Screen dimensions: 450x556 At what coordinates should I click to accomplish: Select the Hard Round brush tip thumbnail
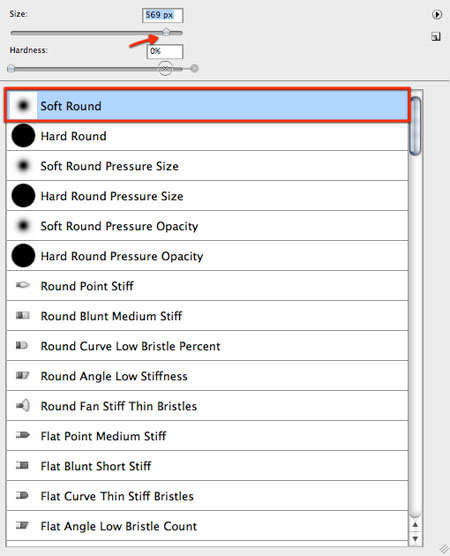click(x=23, y=135)
